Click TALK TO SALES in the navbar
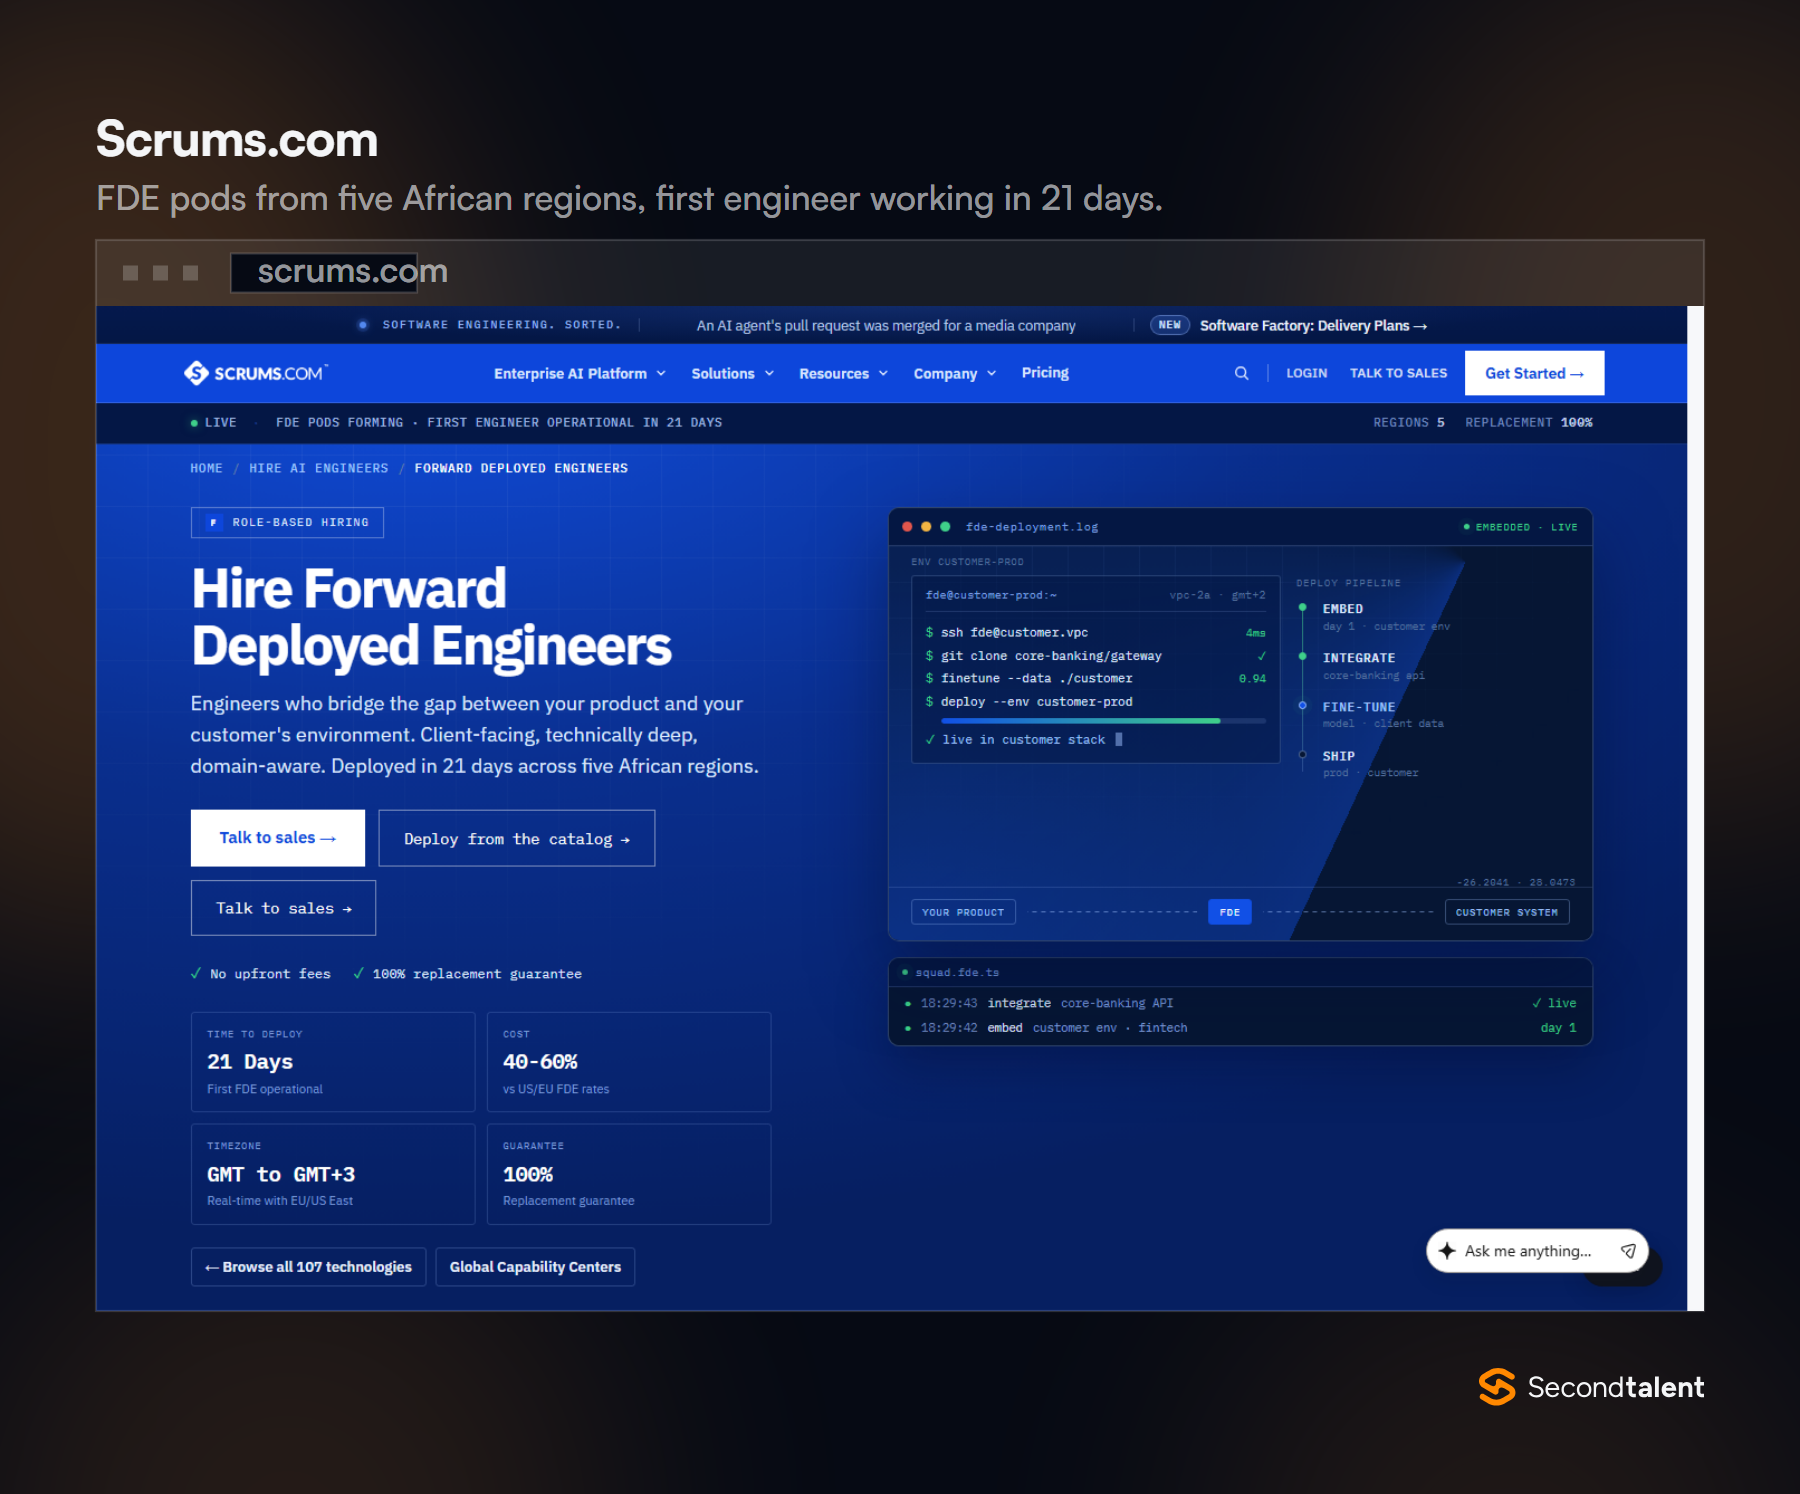The height and width of the screenshot is (1494, 1800). (x=1398, y=373)
